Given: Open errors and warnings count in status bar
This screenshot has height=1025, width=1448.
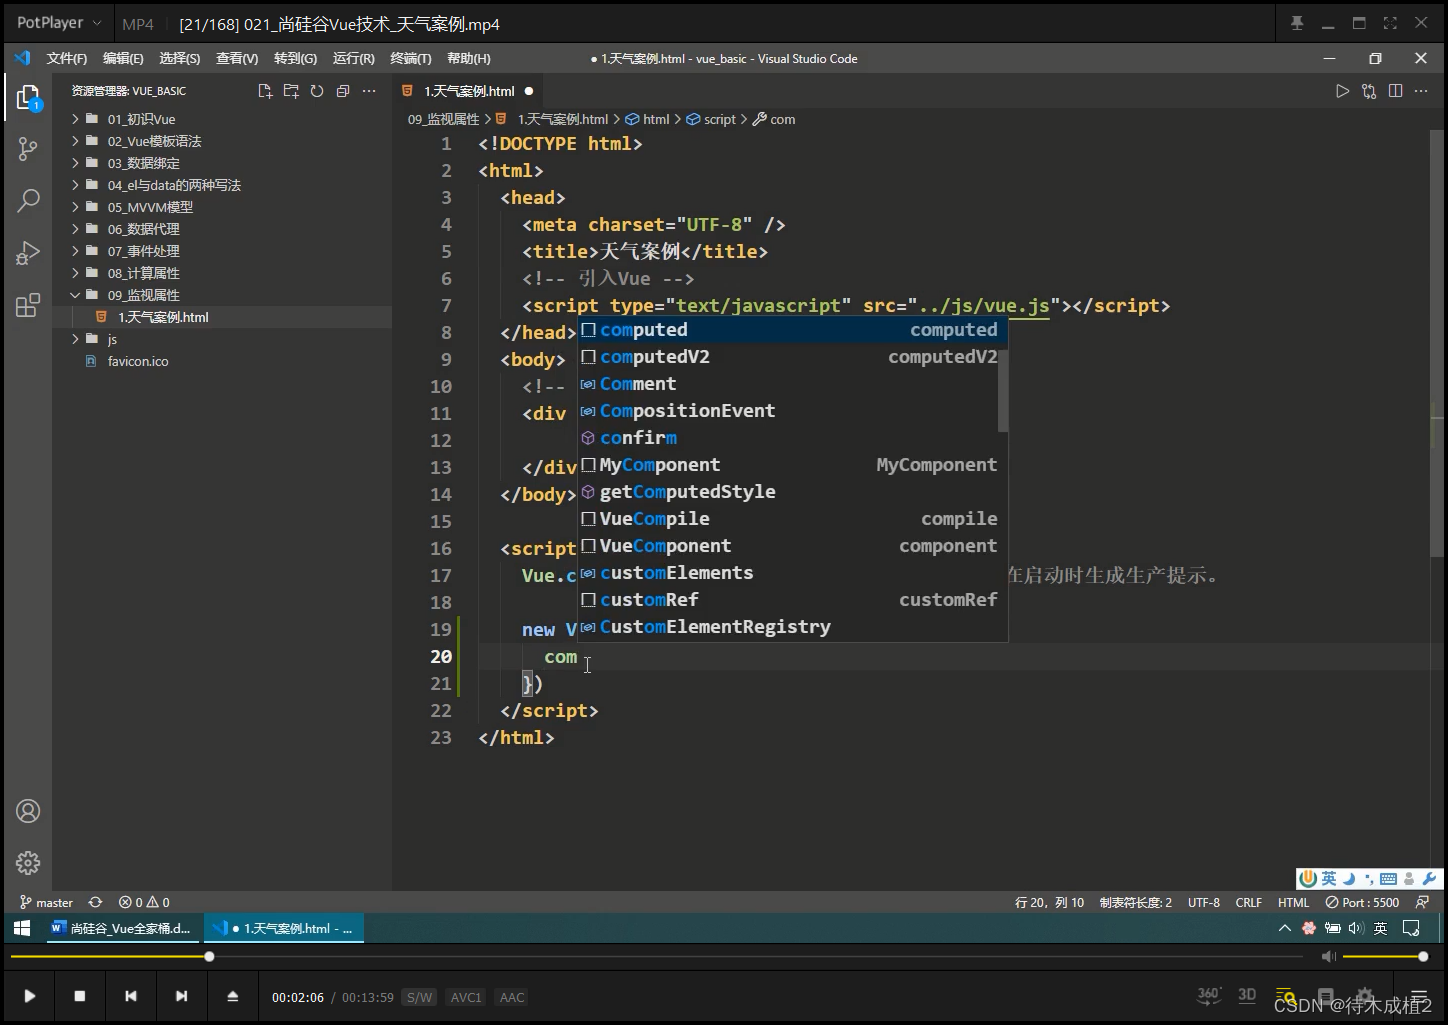Looking at the screenshot, I should click(144, 902).
